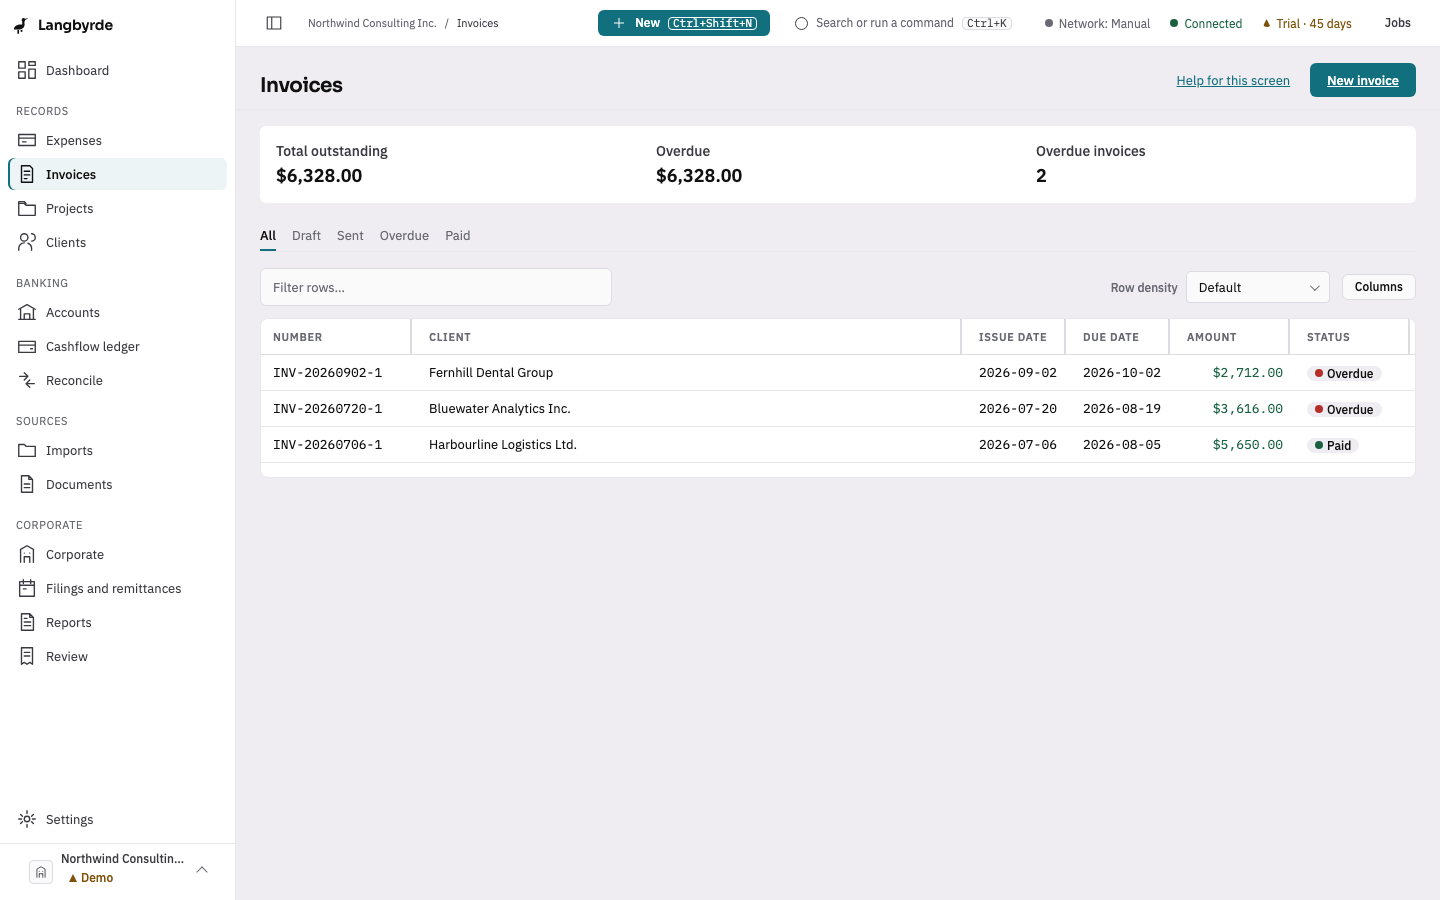This screenshot has width=1440, height=900.
Task: Open Dashboard via its grid icon
Action: tap(27, 70)
